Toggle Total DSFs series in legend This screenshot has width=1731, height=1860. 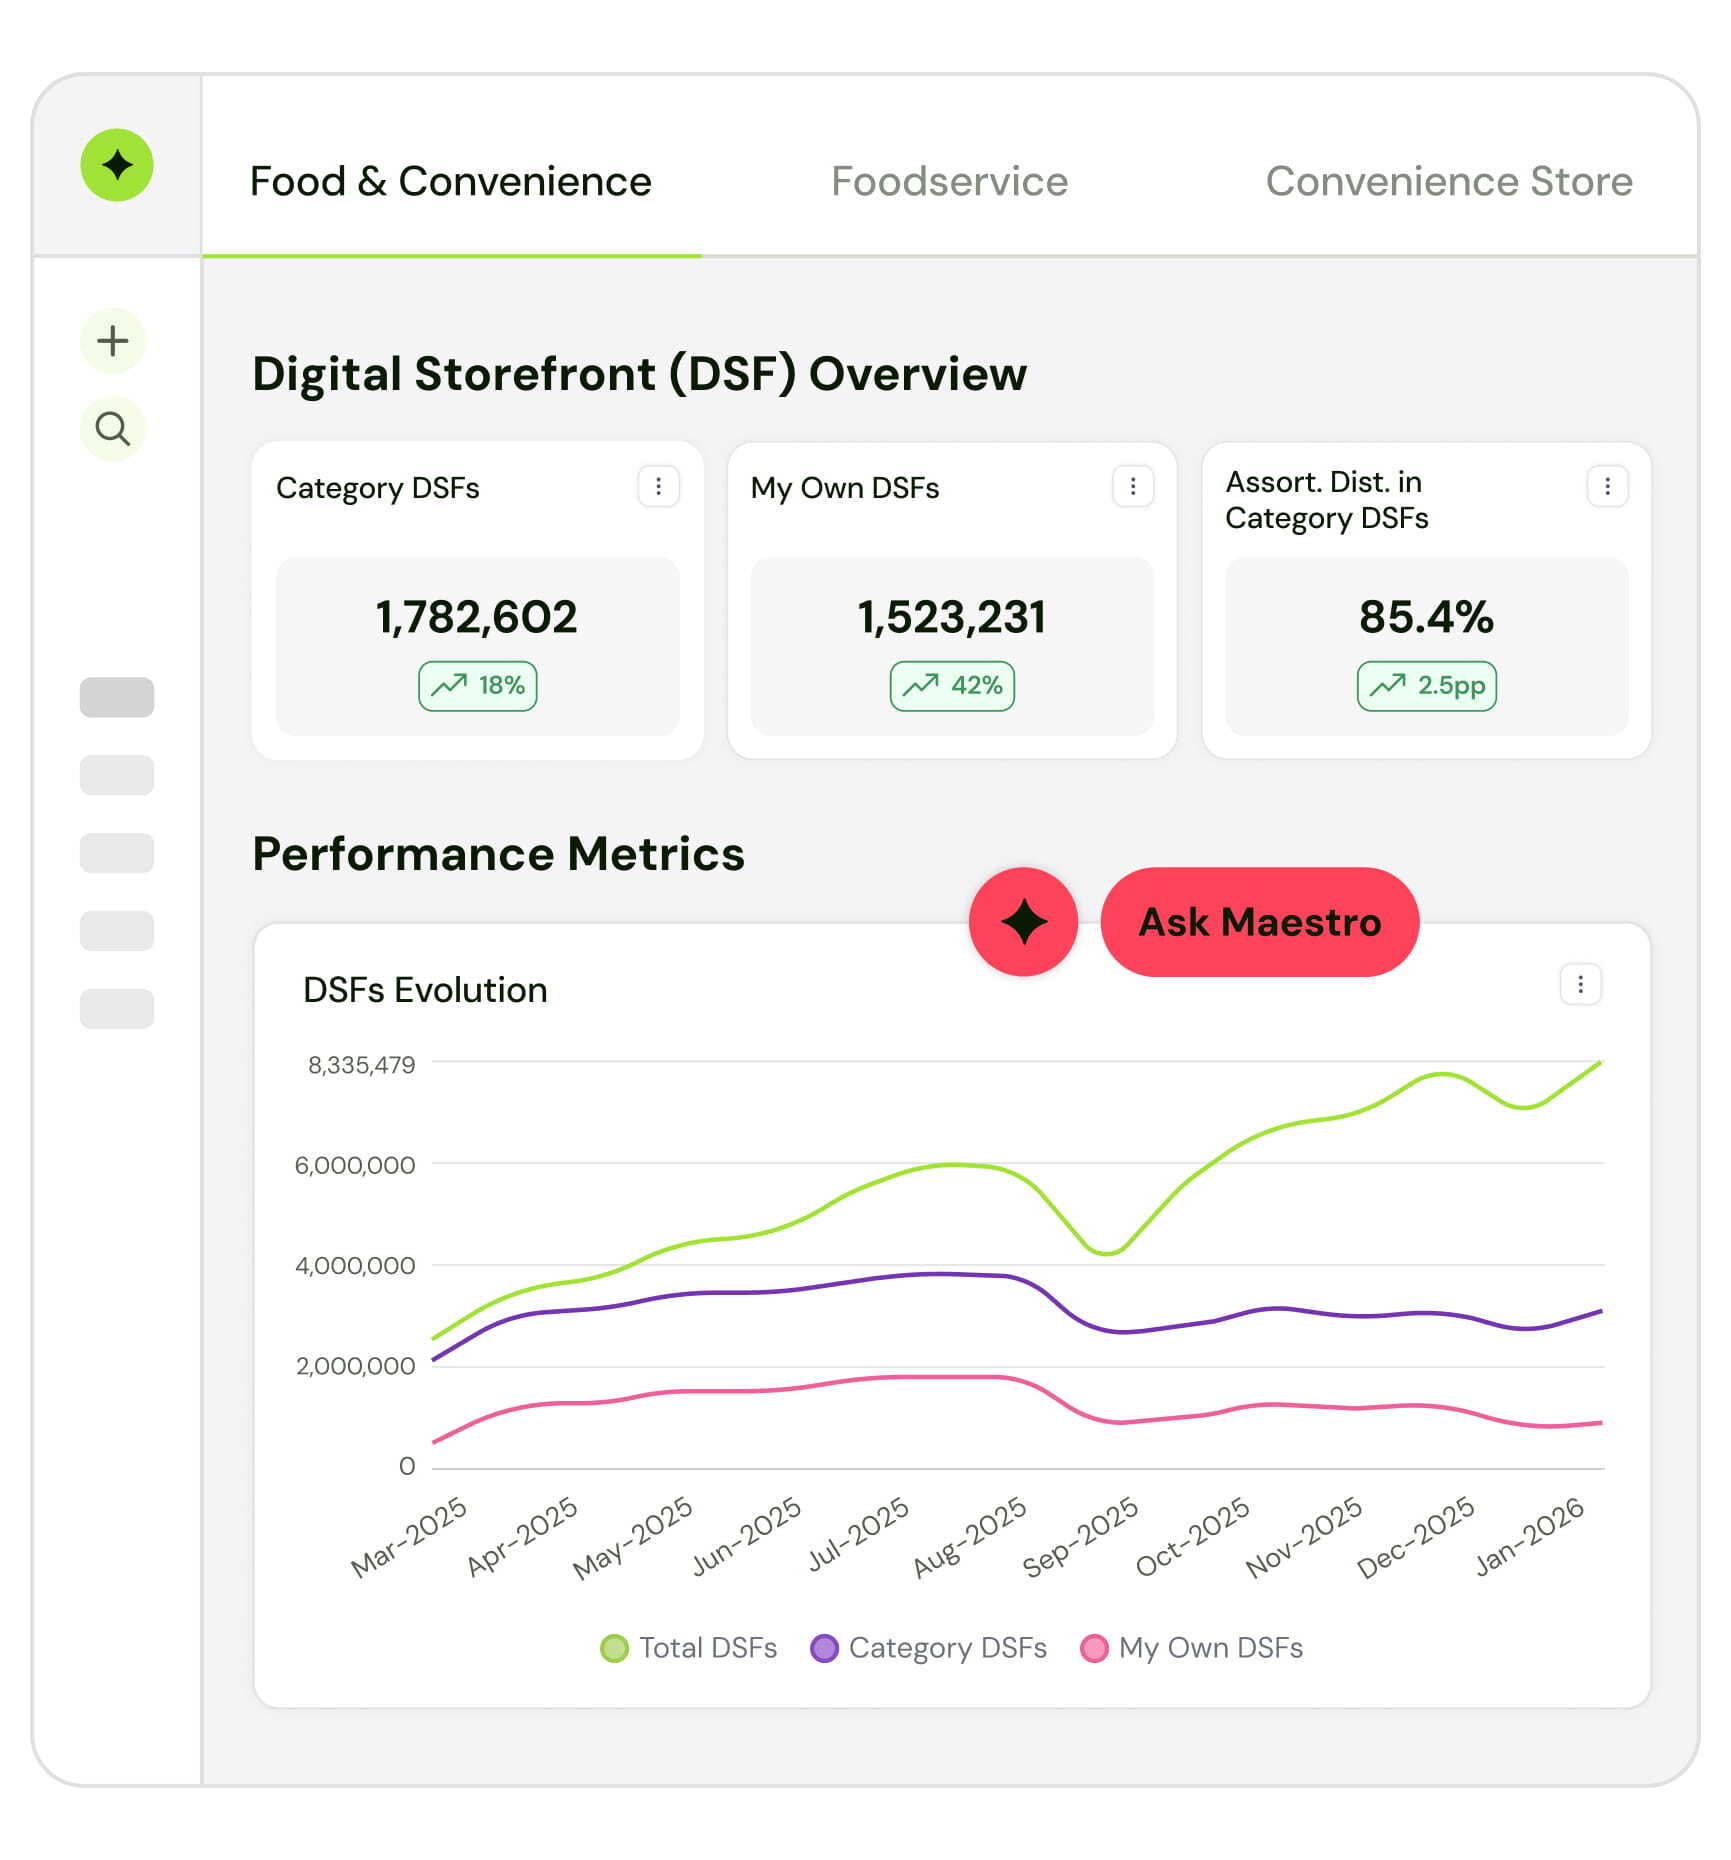coord(689,1647)
